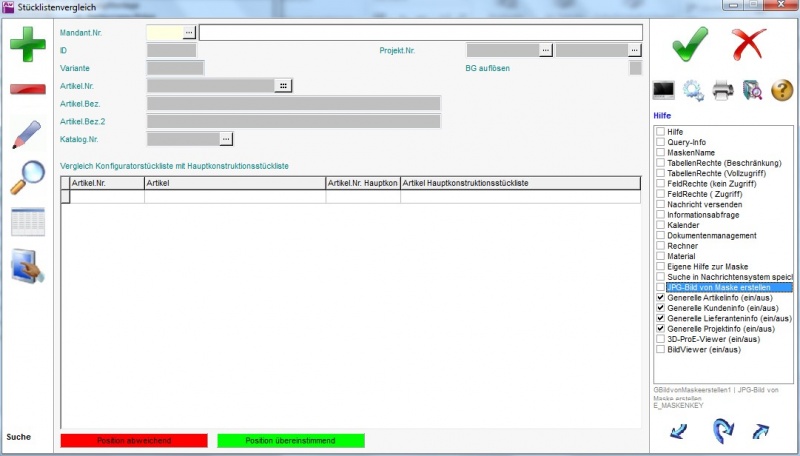Open the yellow question mark help icon
The width and height of the screenshot is (800, 456).
(782, 91)
